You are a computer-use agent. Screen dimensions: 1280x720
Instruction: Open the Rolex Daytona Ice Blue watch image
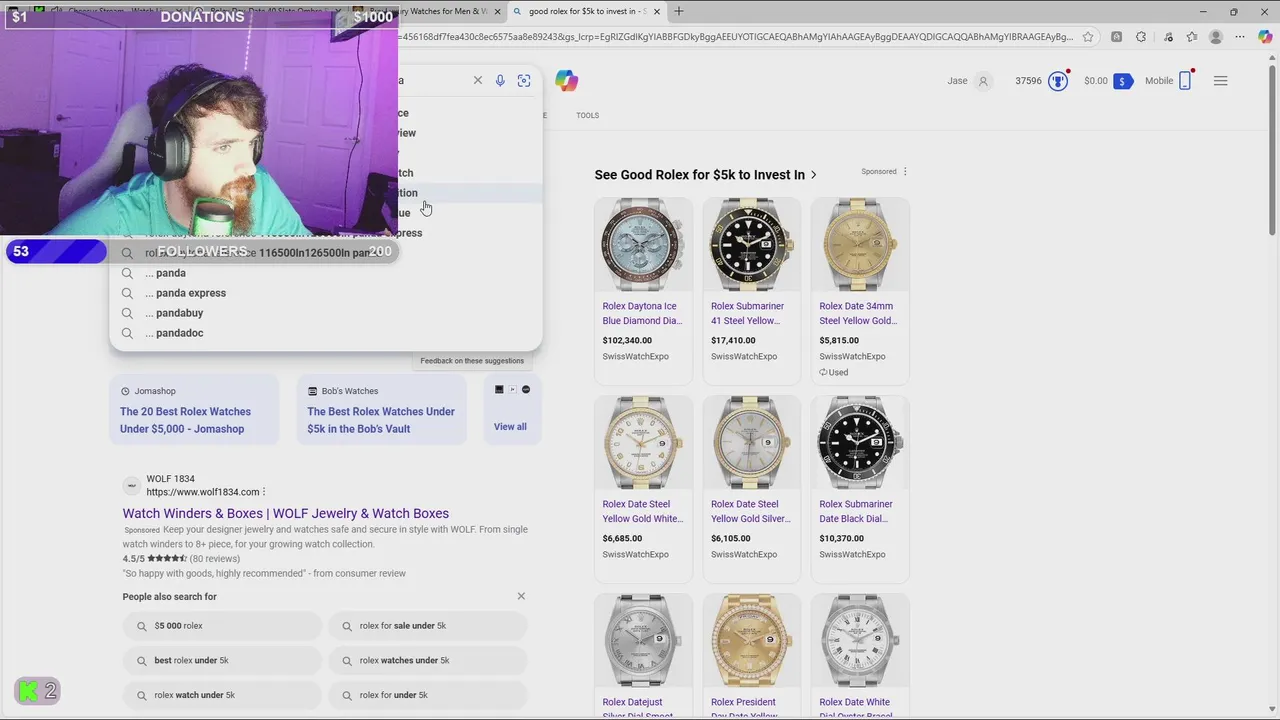coord(643,245)
